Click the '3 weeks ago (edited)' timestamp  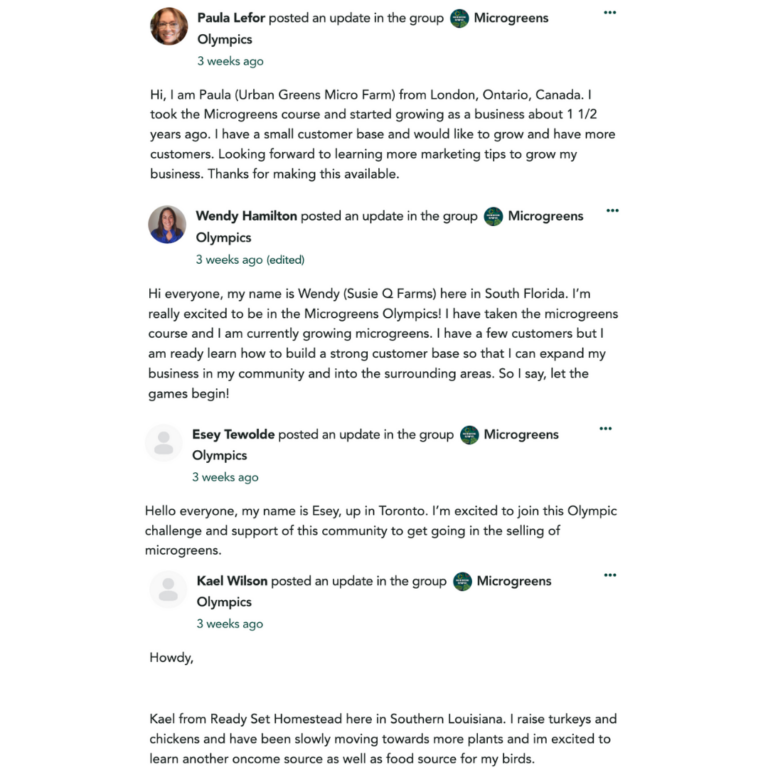coord(250,259)
